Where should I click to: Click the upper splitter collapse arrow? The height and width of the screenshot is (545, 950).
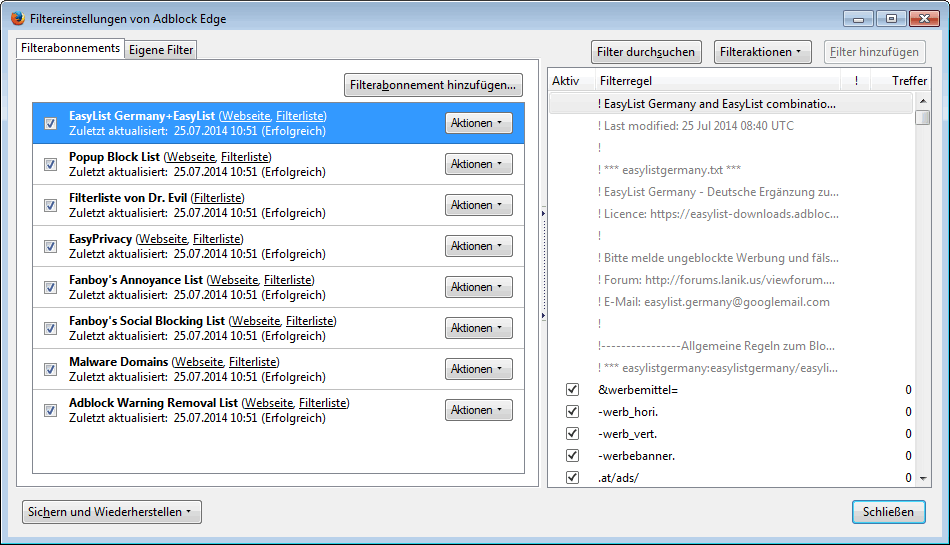[x=543, y=213]
